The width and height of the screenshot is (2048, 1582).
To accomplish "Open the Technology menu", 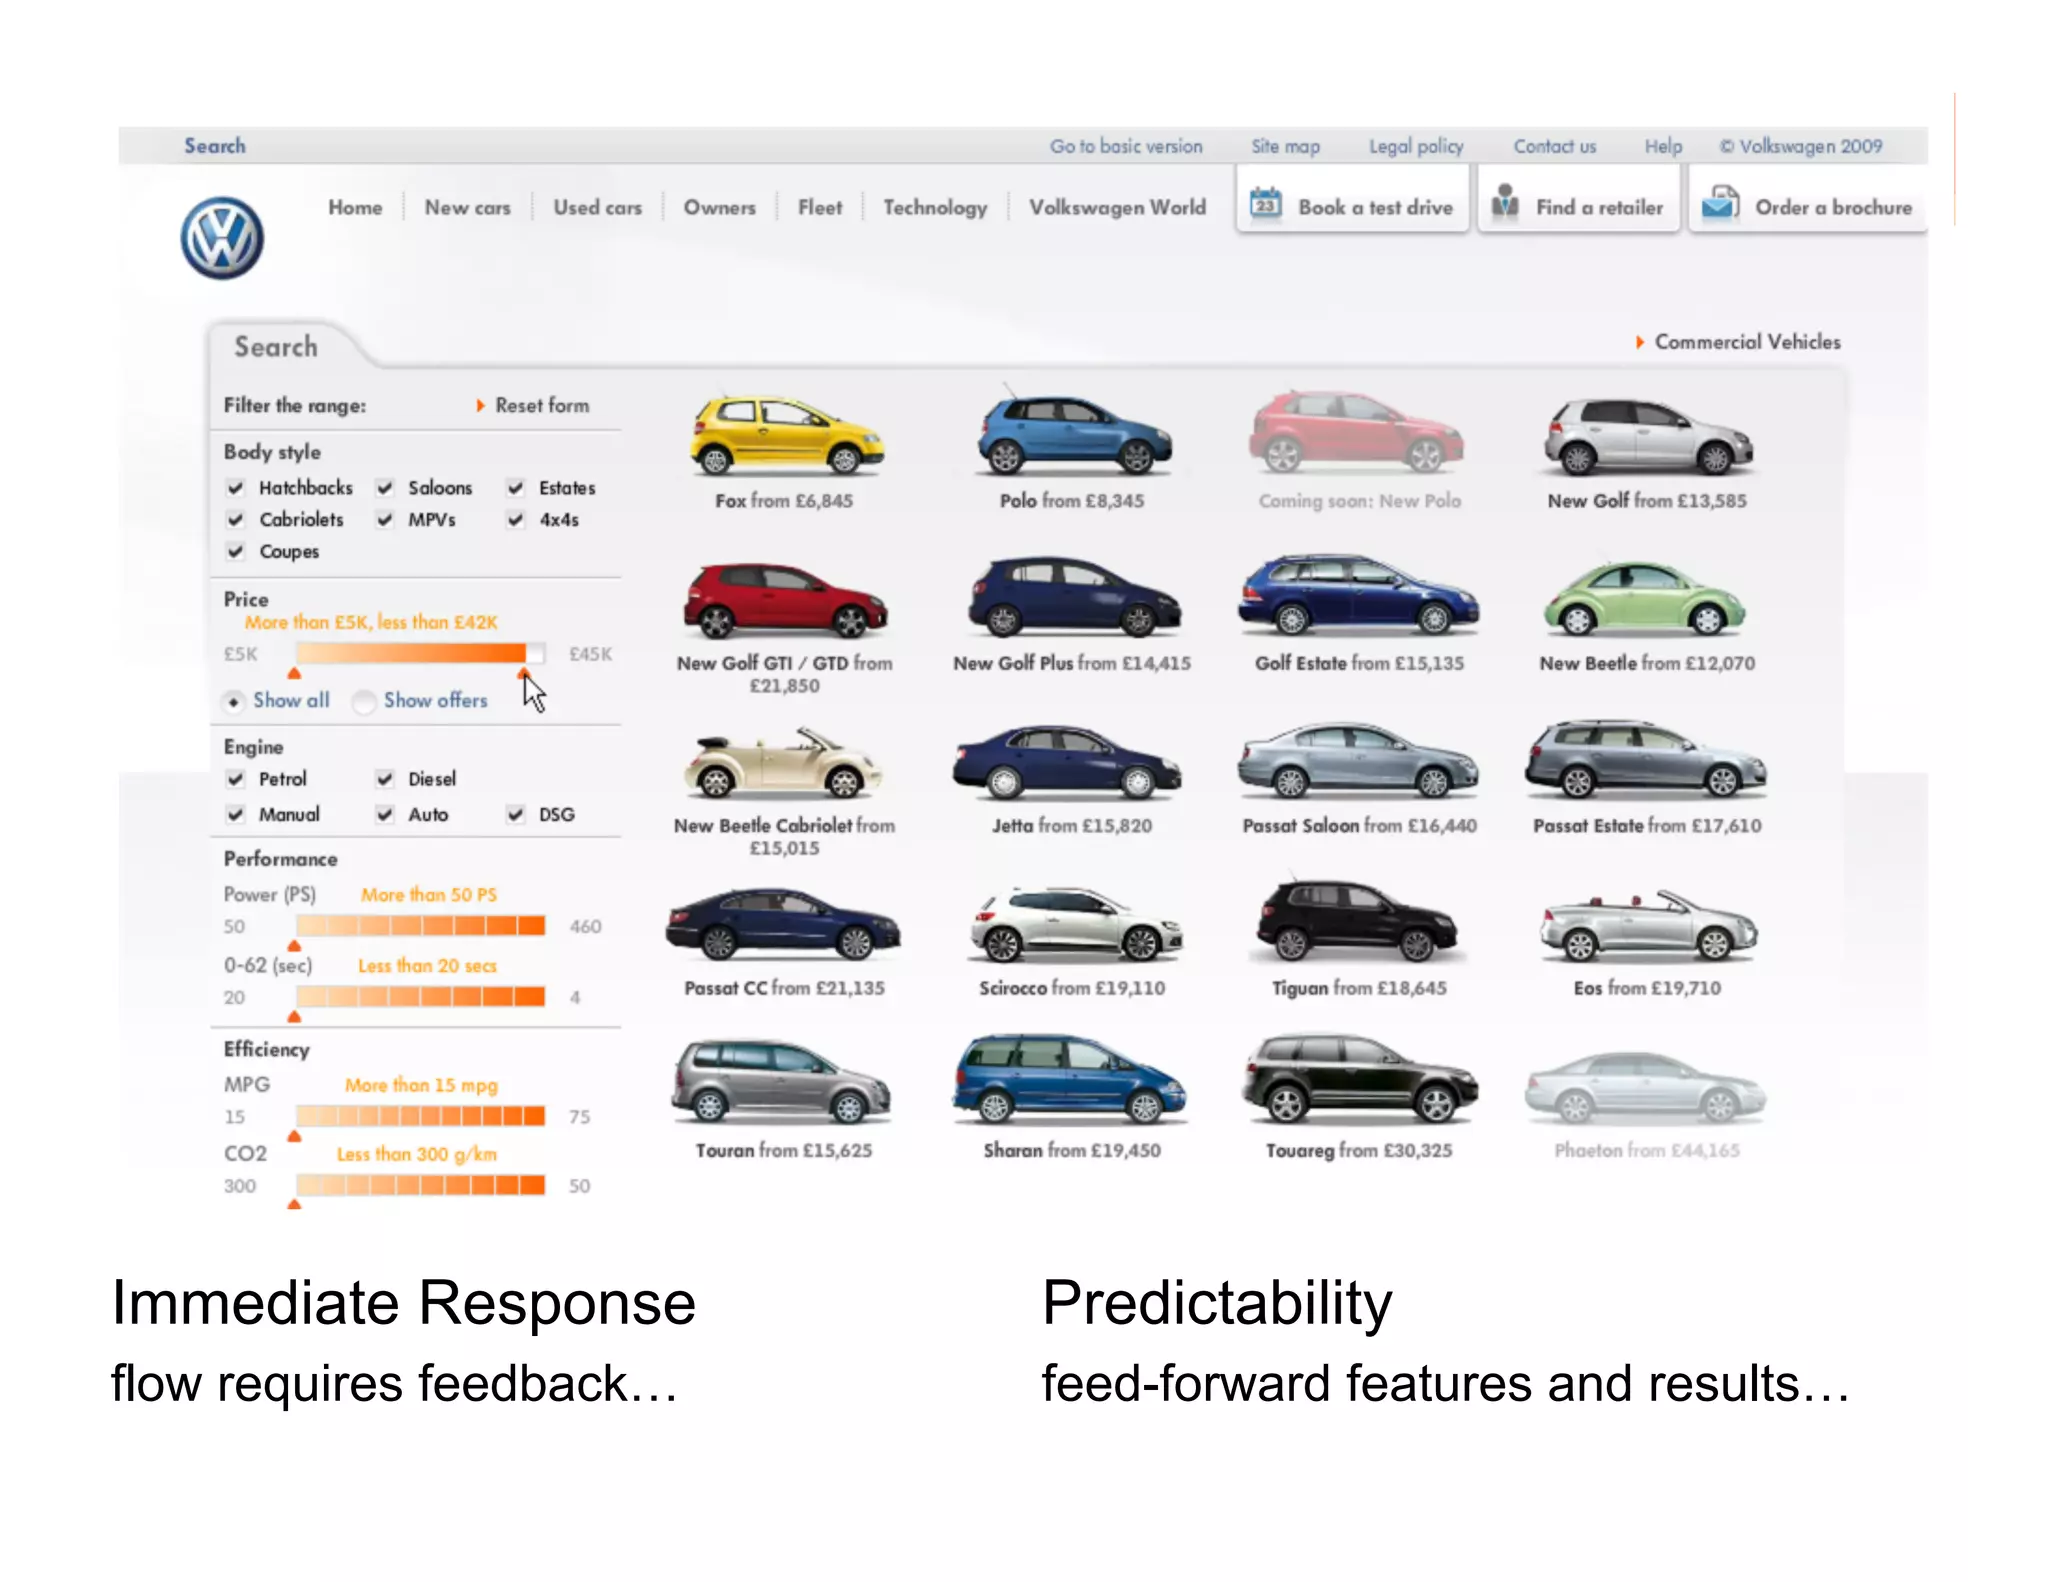I will pos(934,208).
